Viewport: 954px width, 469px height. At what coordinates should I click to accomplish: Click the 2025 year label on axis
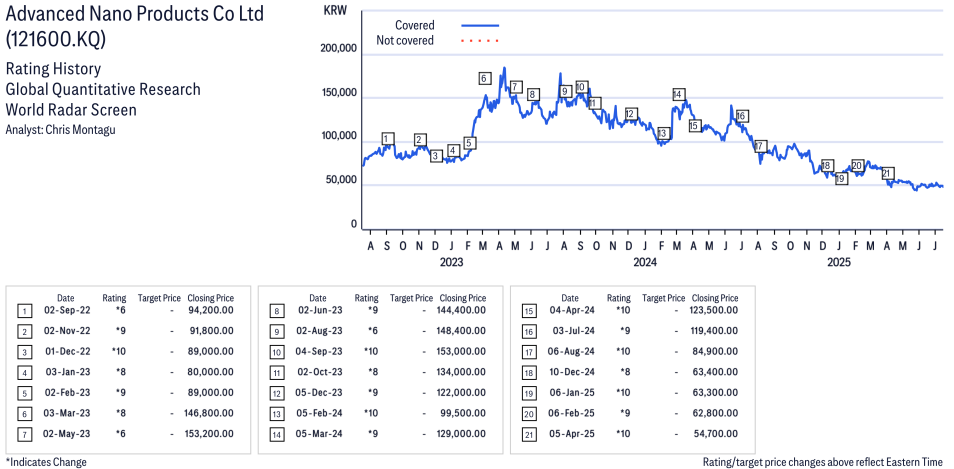pos(838,262)
